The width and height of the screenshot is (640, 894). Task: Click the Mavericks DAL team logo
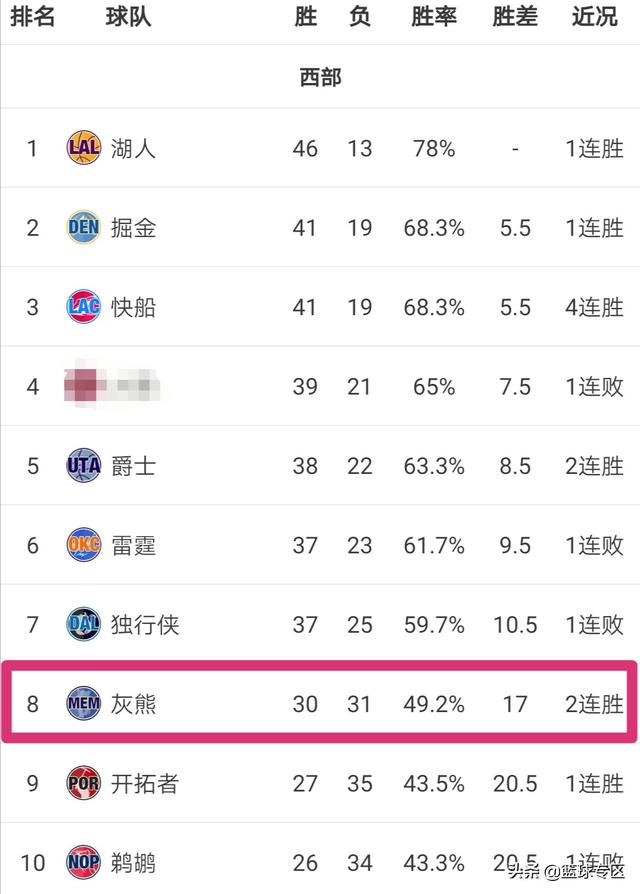84,624
